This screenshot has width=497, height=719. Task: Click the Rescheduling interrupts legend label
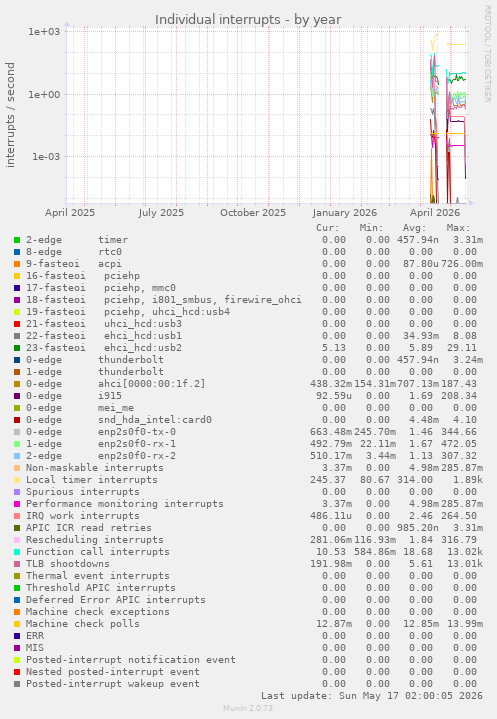click(94, 540)
